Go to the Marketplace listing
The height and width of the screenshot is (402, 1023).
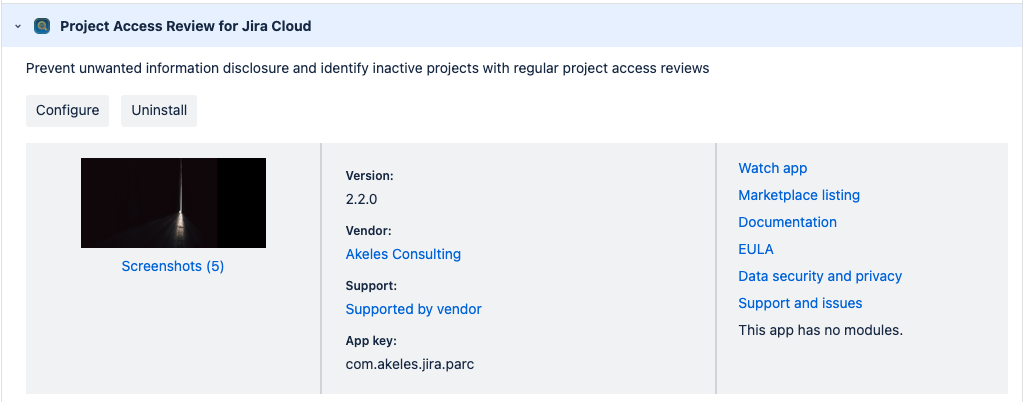tap(799, 195)
